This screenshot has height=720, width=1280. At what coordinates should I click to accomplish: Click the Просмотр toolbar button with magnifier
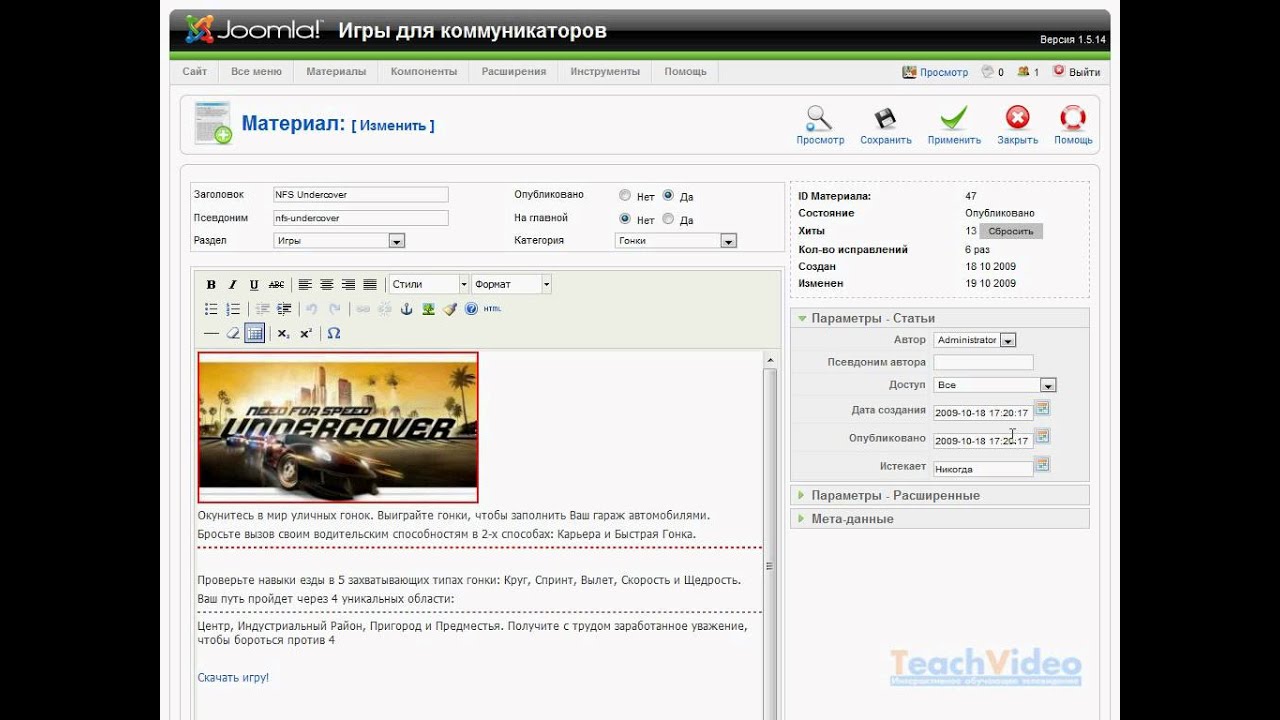pos(820,126)
